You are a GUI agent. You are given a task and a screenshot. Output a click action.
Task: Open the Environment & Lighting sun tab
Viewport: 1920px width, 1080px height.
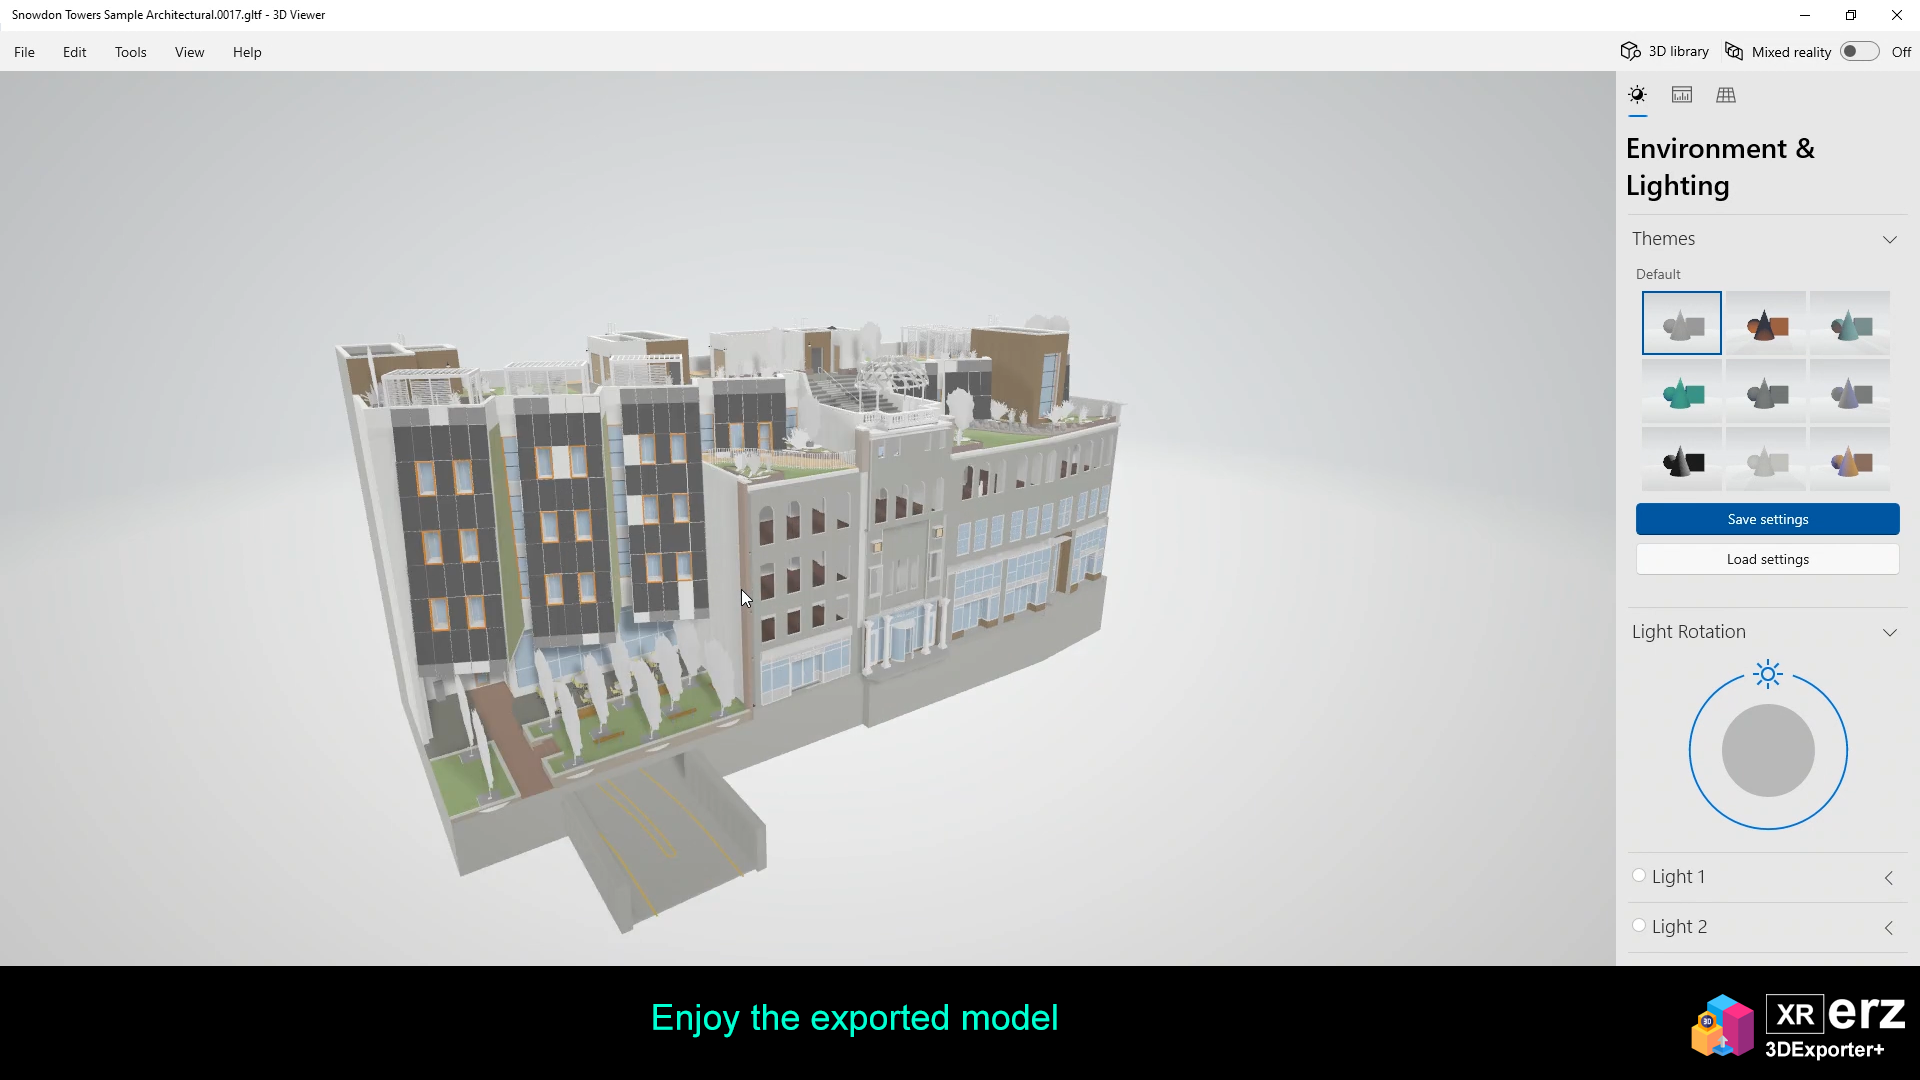click(x=1637, y=95)
